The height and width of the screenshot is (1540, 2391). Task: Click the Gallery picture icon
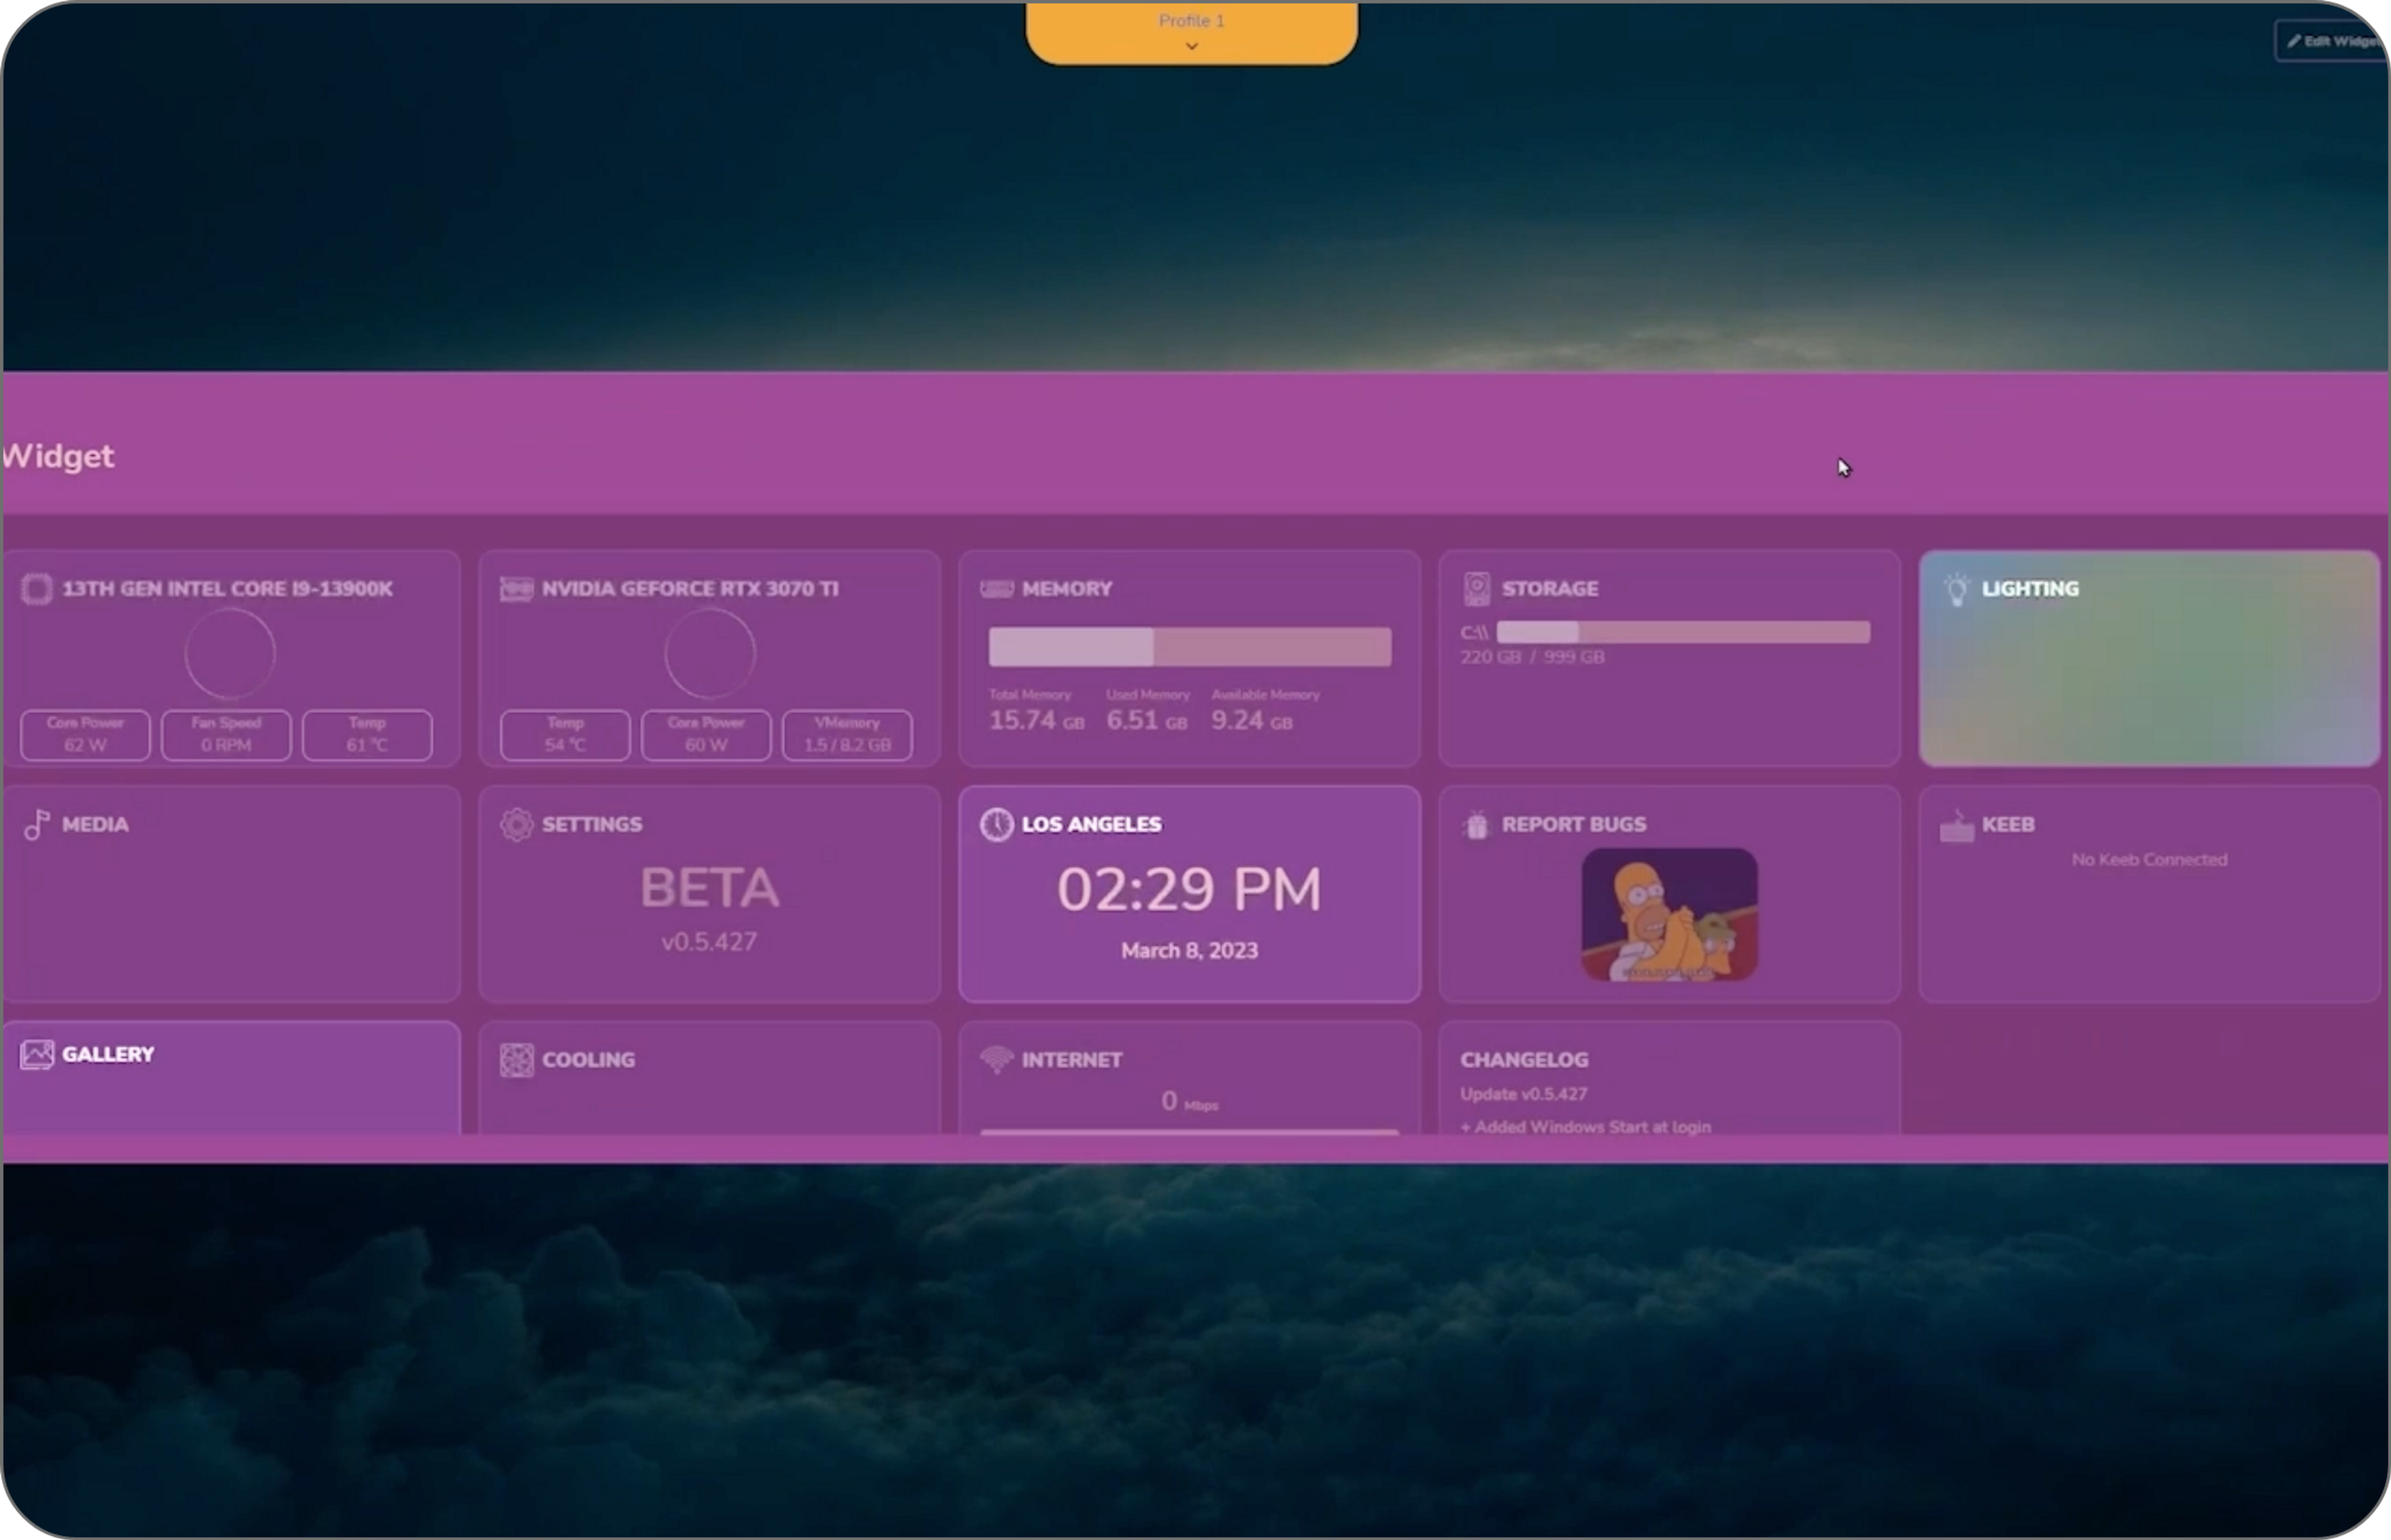click(37, 1054)
